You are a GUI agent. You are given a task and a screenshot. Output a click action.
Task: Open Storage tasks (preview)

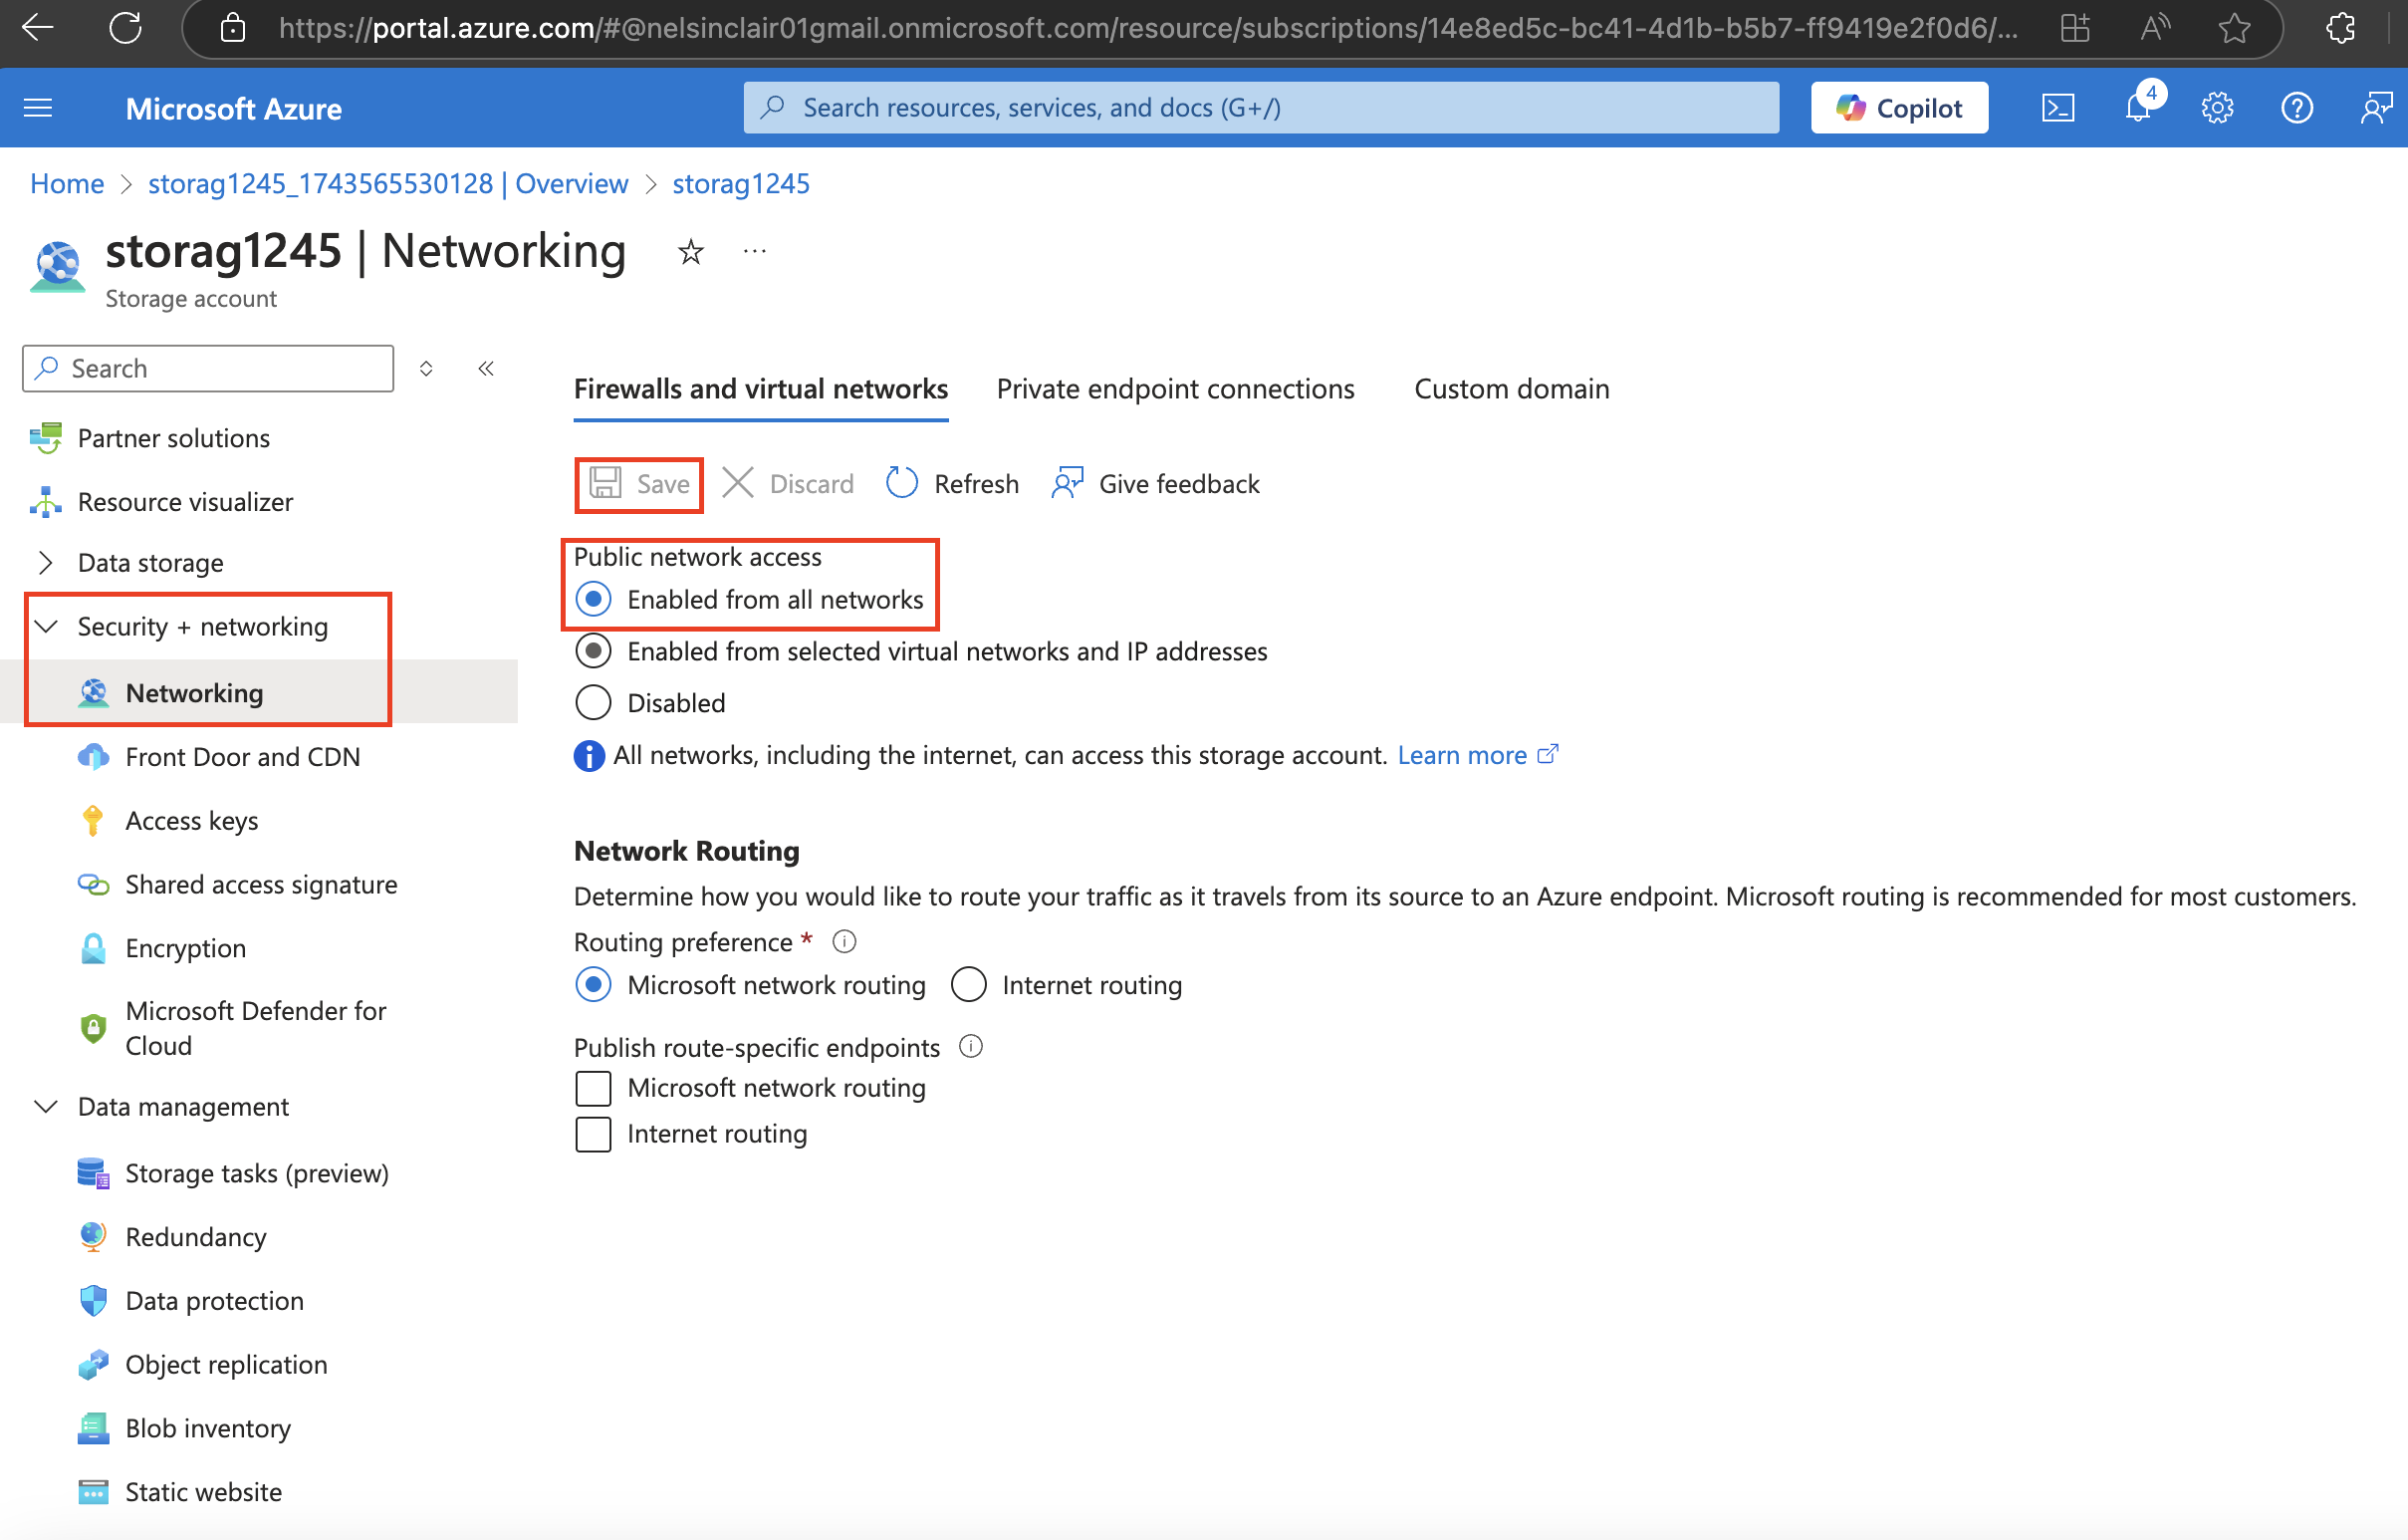[256, 1173]
